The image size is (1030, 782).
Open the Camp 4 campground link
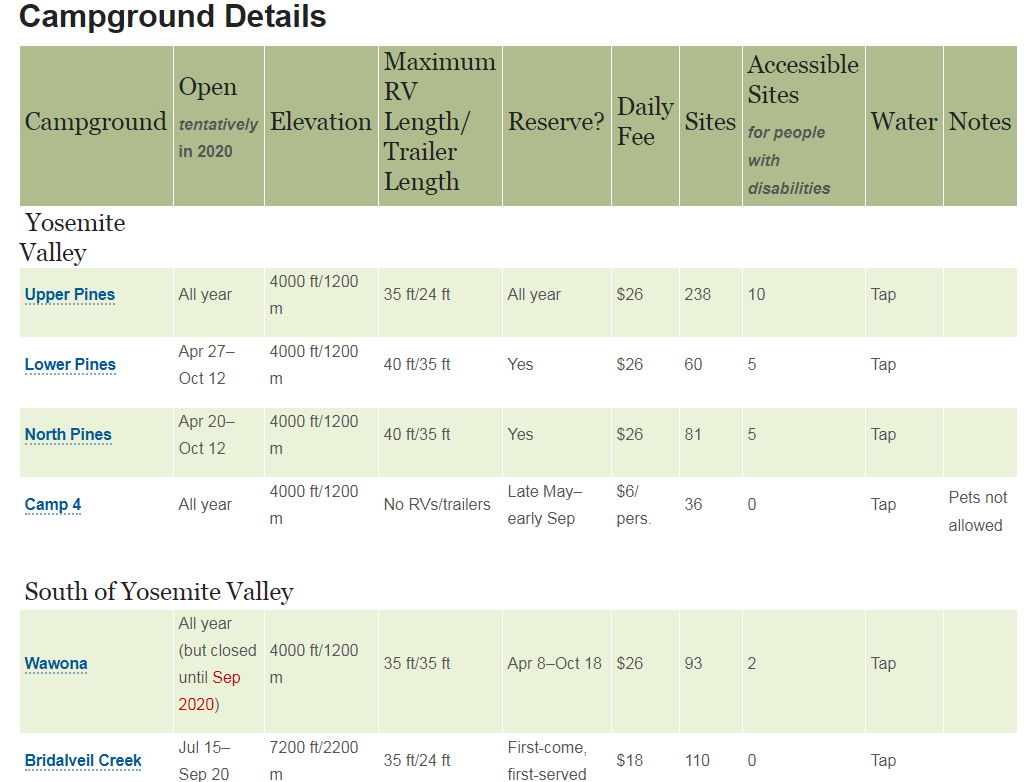pyautogui.click(x=53, y=505)
